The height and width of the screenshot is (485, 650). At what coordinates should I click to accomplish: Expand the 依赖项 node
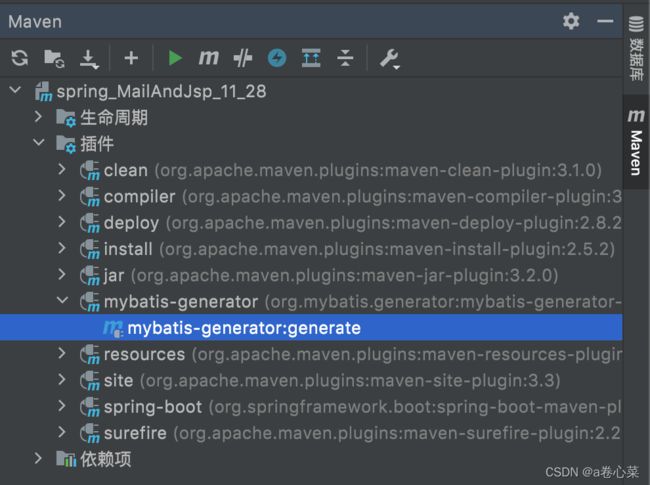[38, 458]
